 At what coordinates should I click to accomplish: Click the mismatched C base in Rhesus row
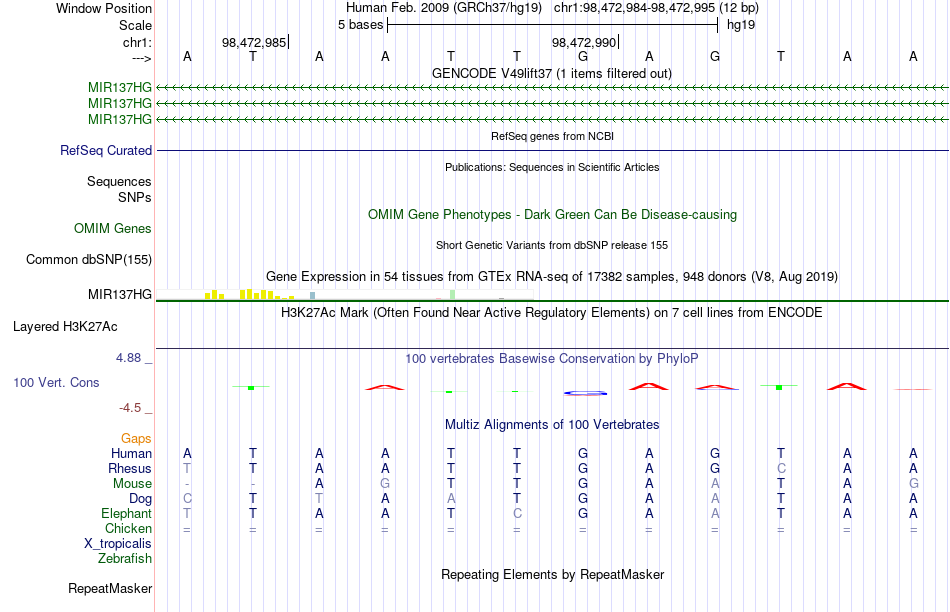point(781,468)
